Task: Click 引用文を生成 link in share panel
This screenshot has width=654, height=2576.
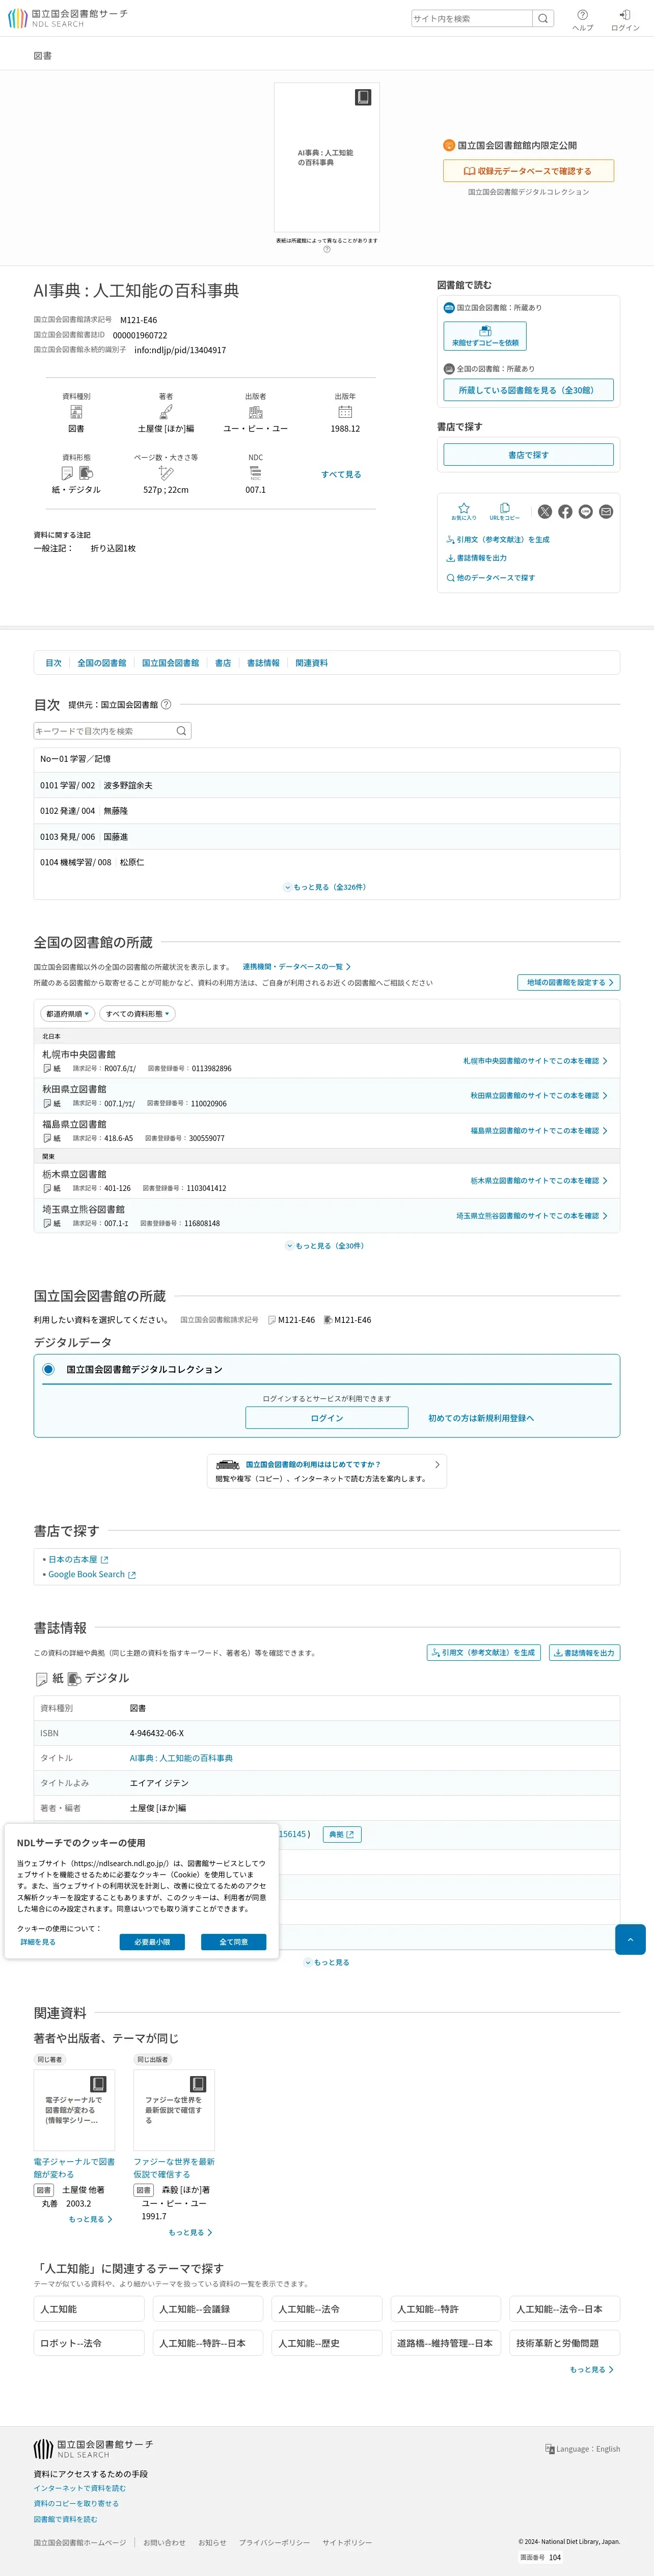Action: [498, 540]
